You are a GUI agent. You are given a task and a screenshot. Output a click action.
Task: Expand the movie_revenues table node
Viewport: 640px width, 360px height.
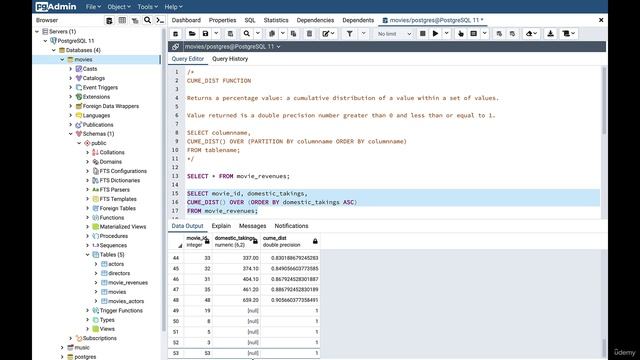tap(96, 282)
